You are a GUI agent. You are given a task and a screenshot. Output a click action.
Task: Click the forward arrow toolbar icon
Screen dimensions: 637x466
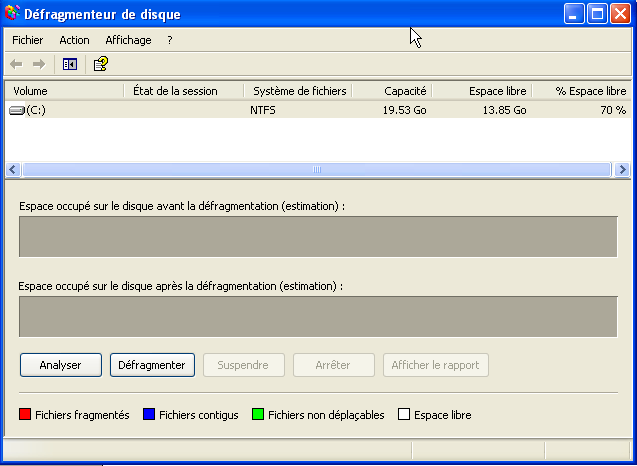click(39, 64)
